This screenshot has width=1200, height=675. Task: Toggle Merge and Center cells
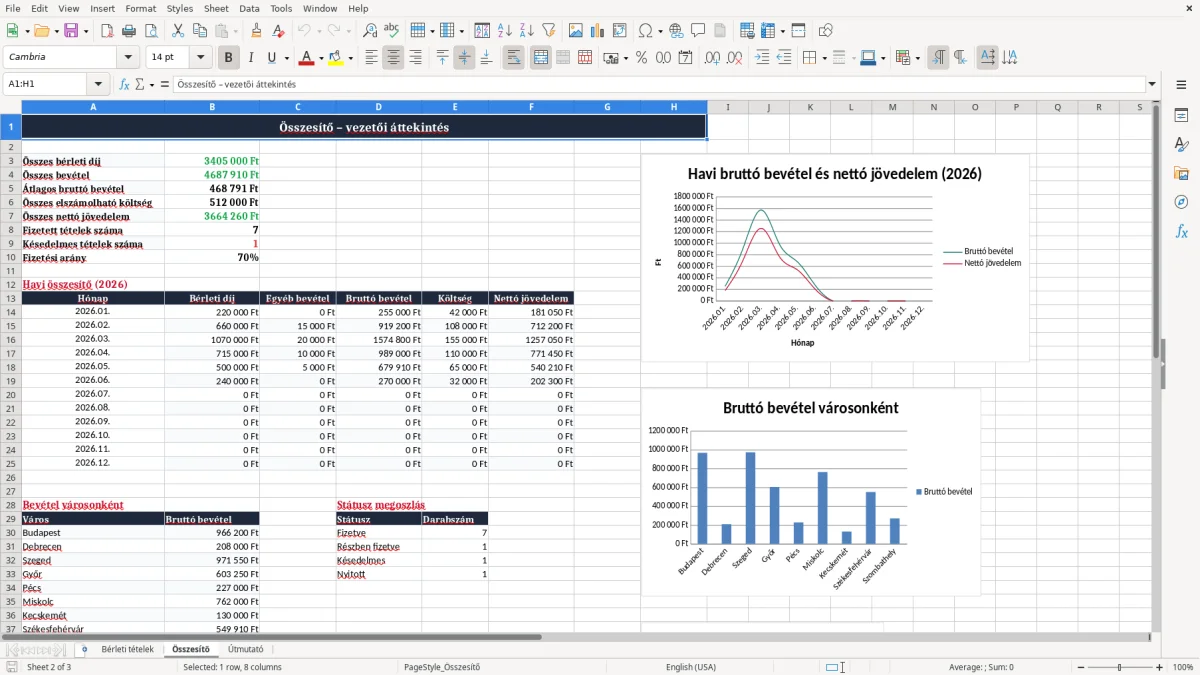click(x=540, y=58)
